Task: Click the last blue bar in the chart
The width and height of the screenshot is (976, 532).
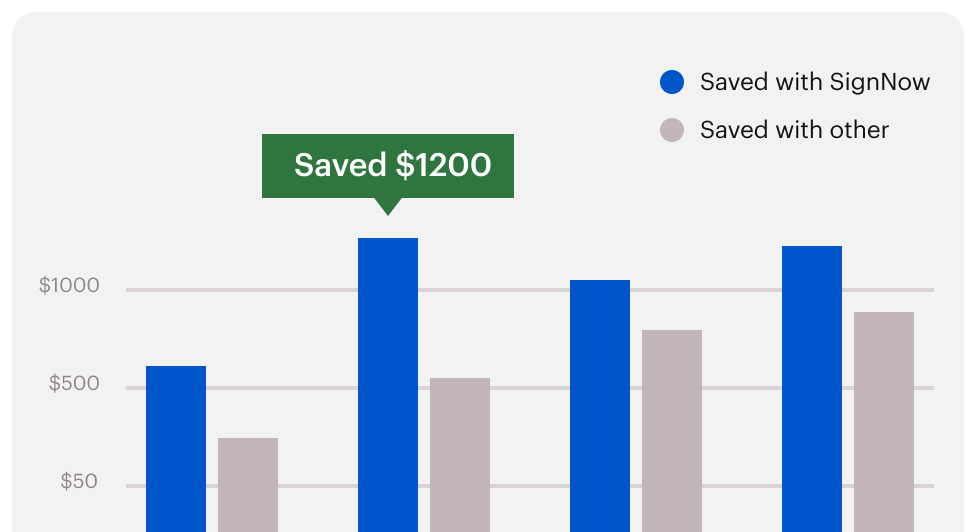Action: tap(812, 388)
